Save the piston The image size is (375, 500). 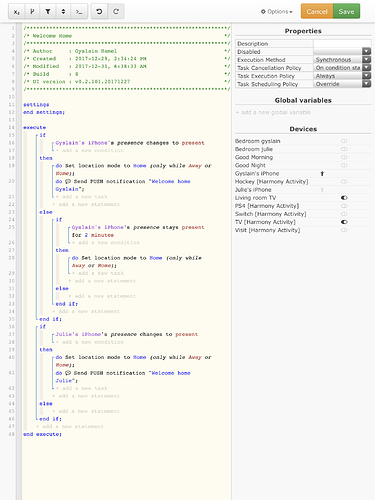point(346,11)
